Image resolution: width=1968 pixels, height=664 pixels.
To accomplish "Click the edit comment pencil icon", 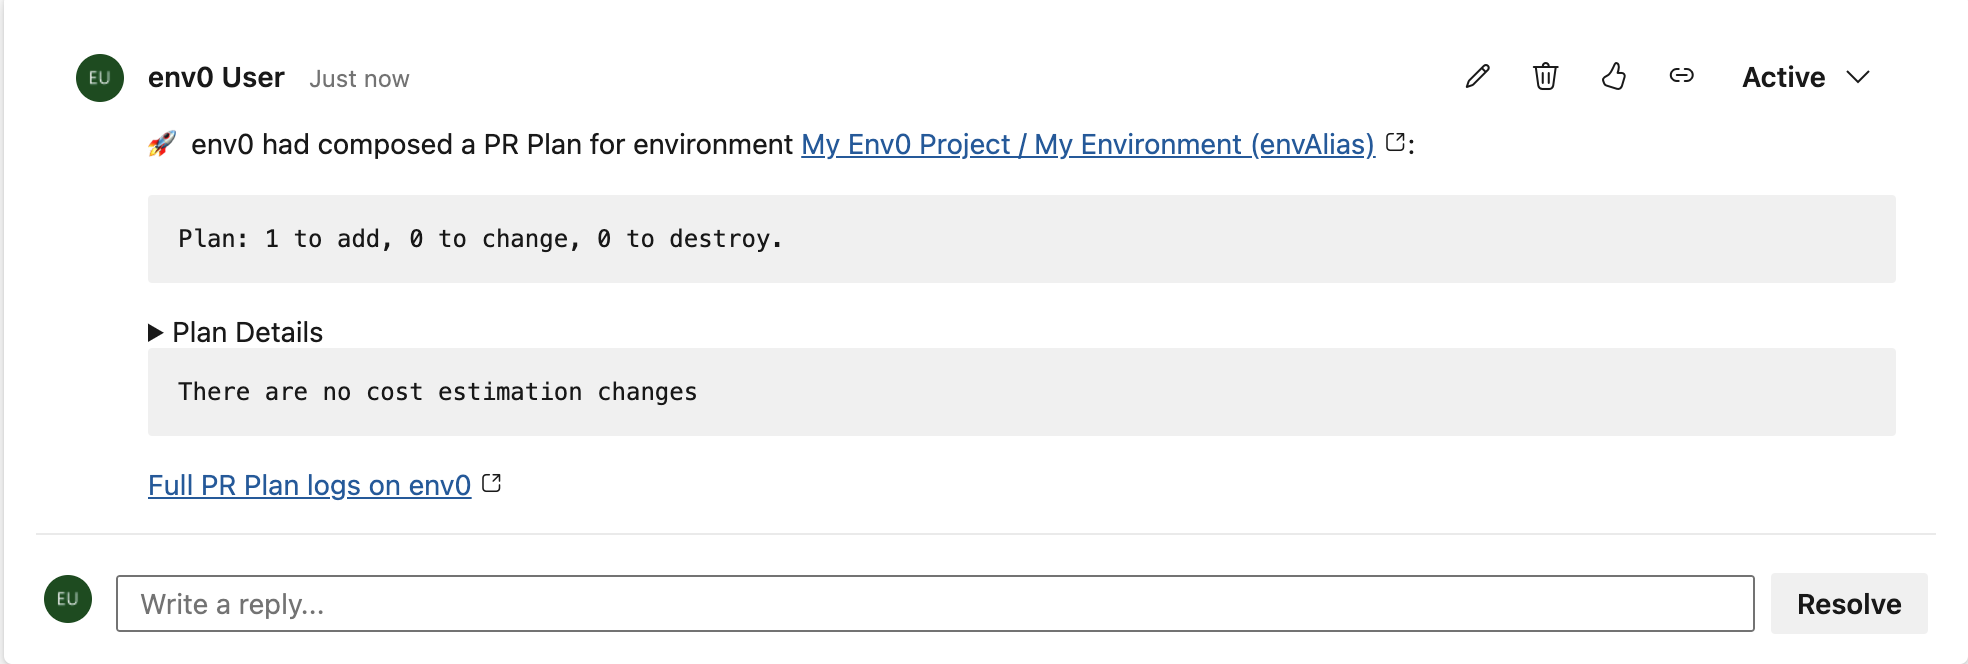I will click(x=1477, y=77).
